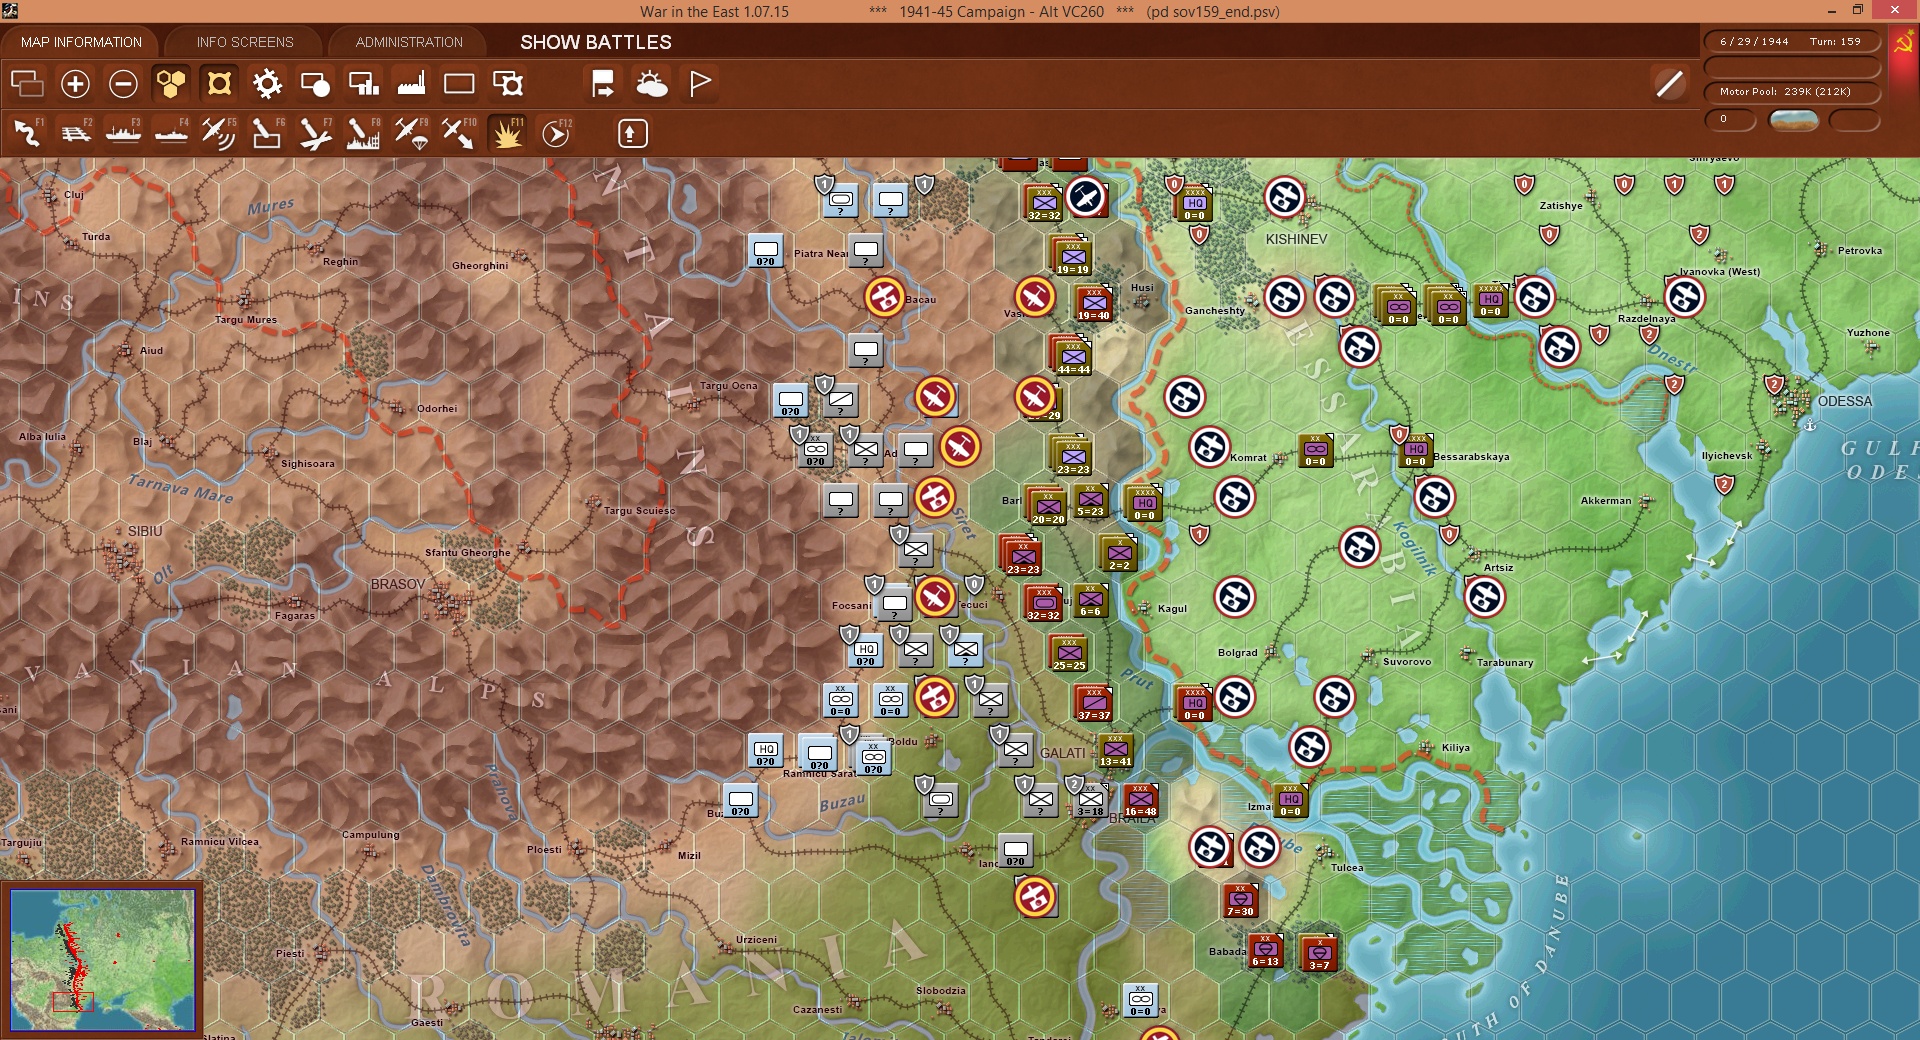Select the F4 amphibious mode icon
1920x1040 pixels.
(171, 133)
